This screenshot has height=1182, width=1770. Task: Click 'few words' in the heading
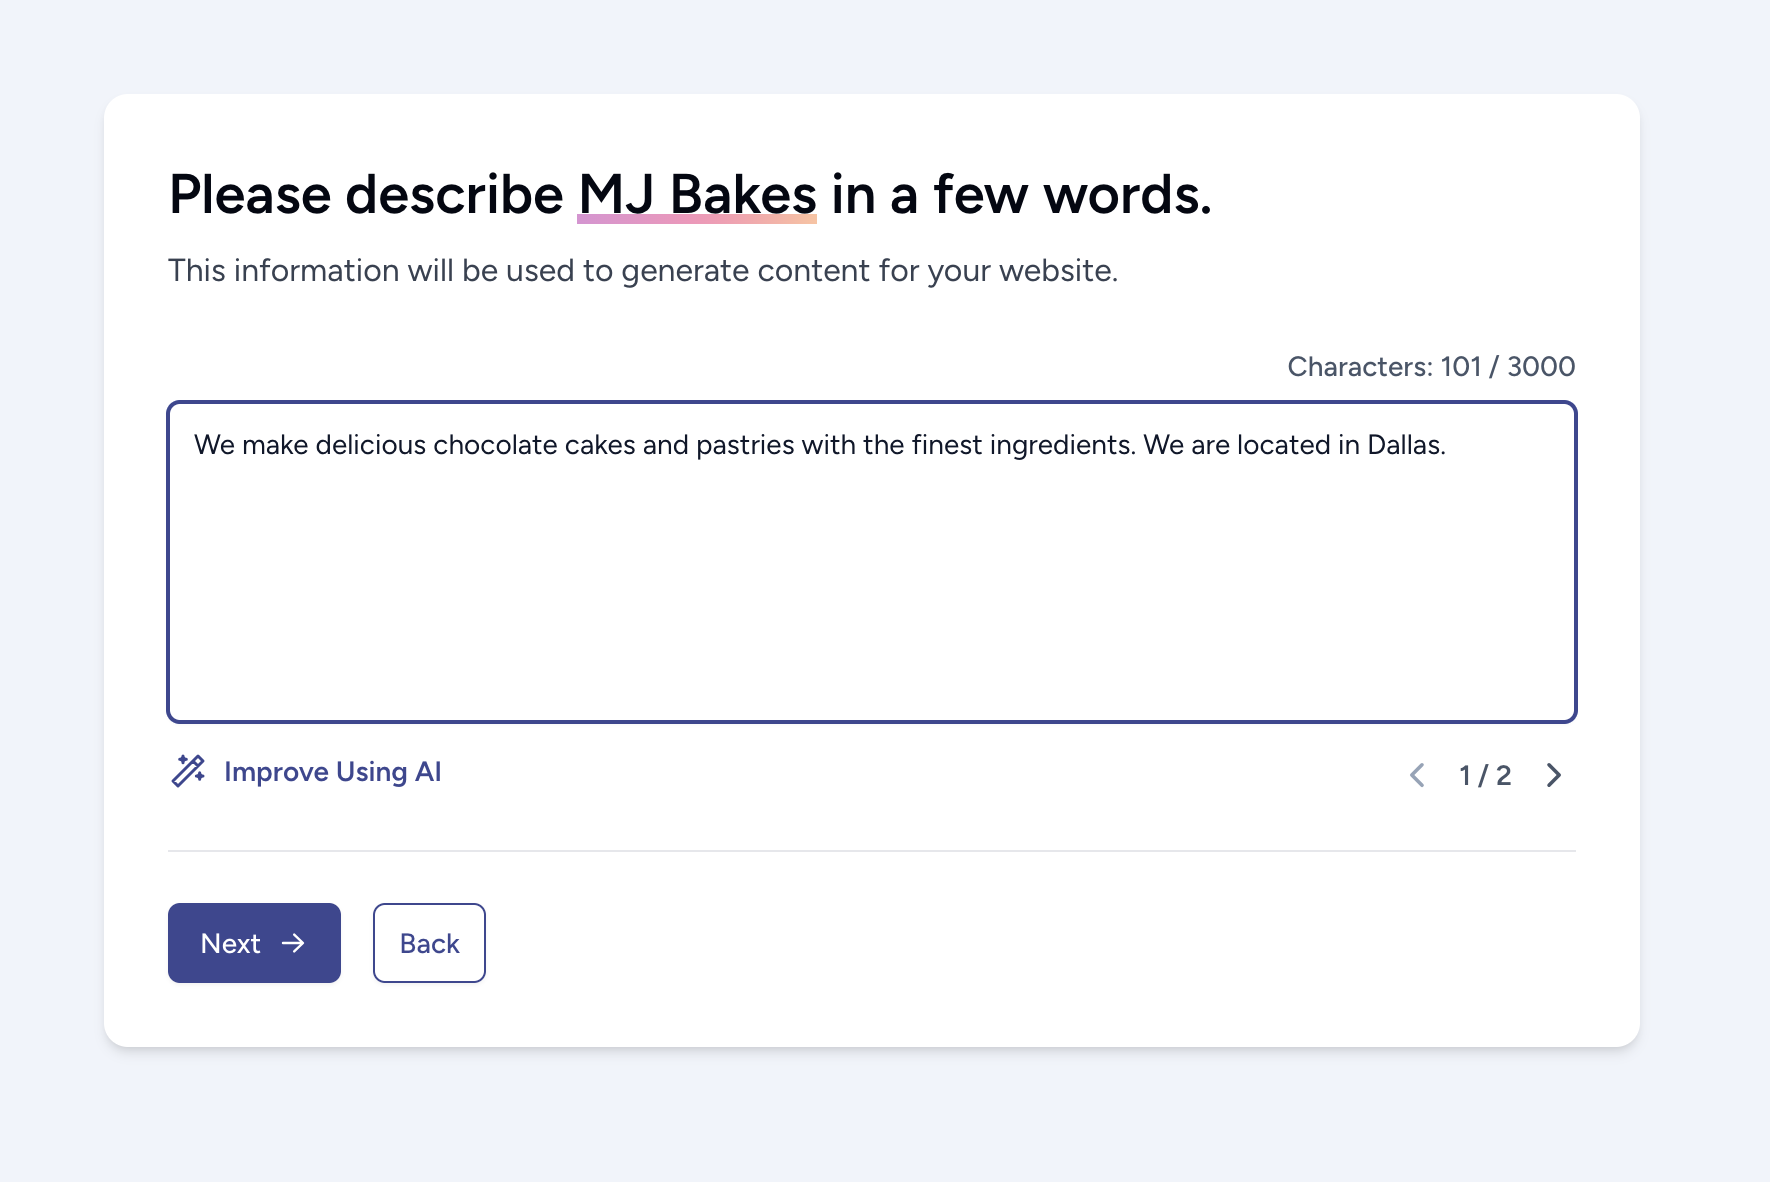point(1072,194)
